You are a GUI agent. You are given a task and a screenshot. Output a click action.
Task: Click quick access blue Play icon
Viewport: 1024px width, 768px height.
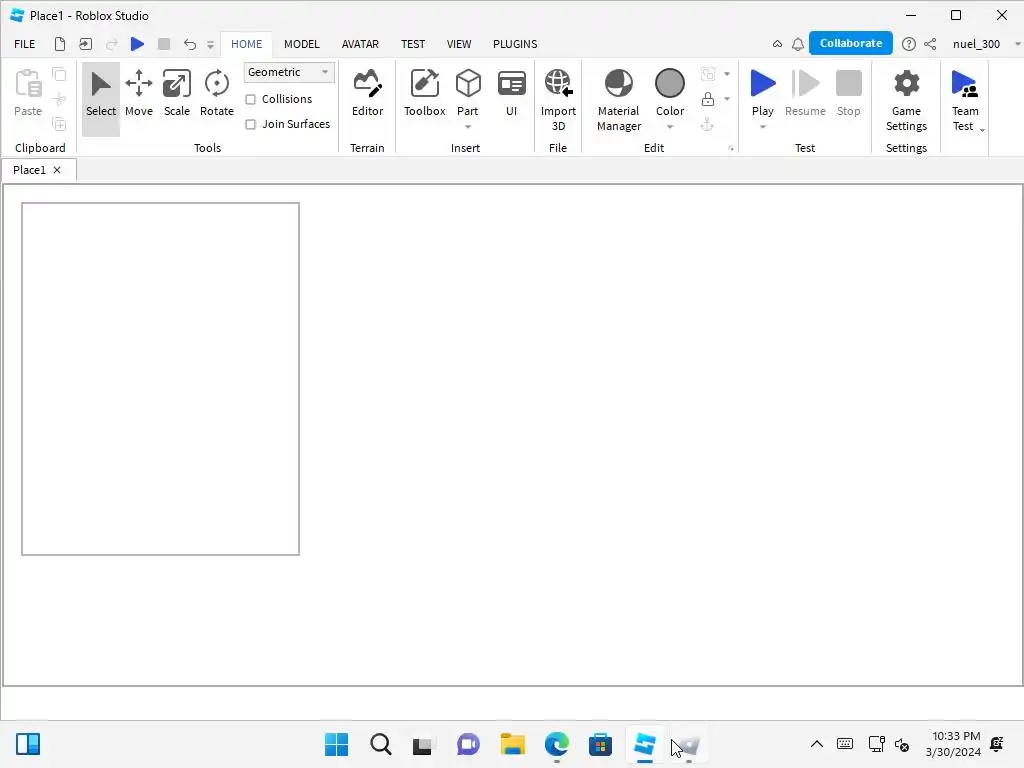tap(137, 44)
